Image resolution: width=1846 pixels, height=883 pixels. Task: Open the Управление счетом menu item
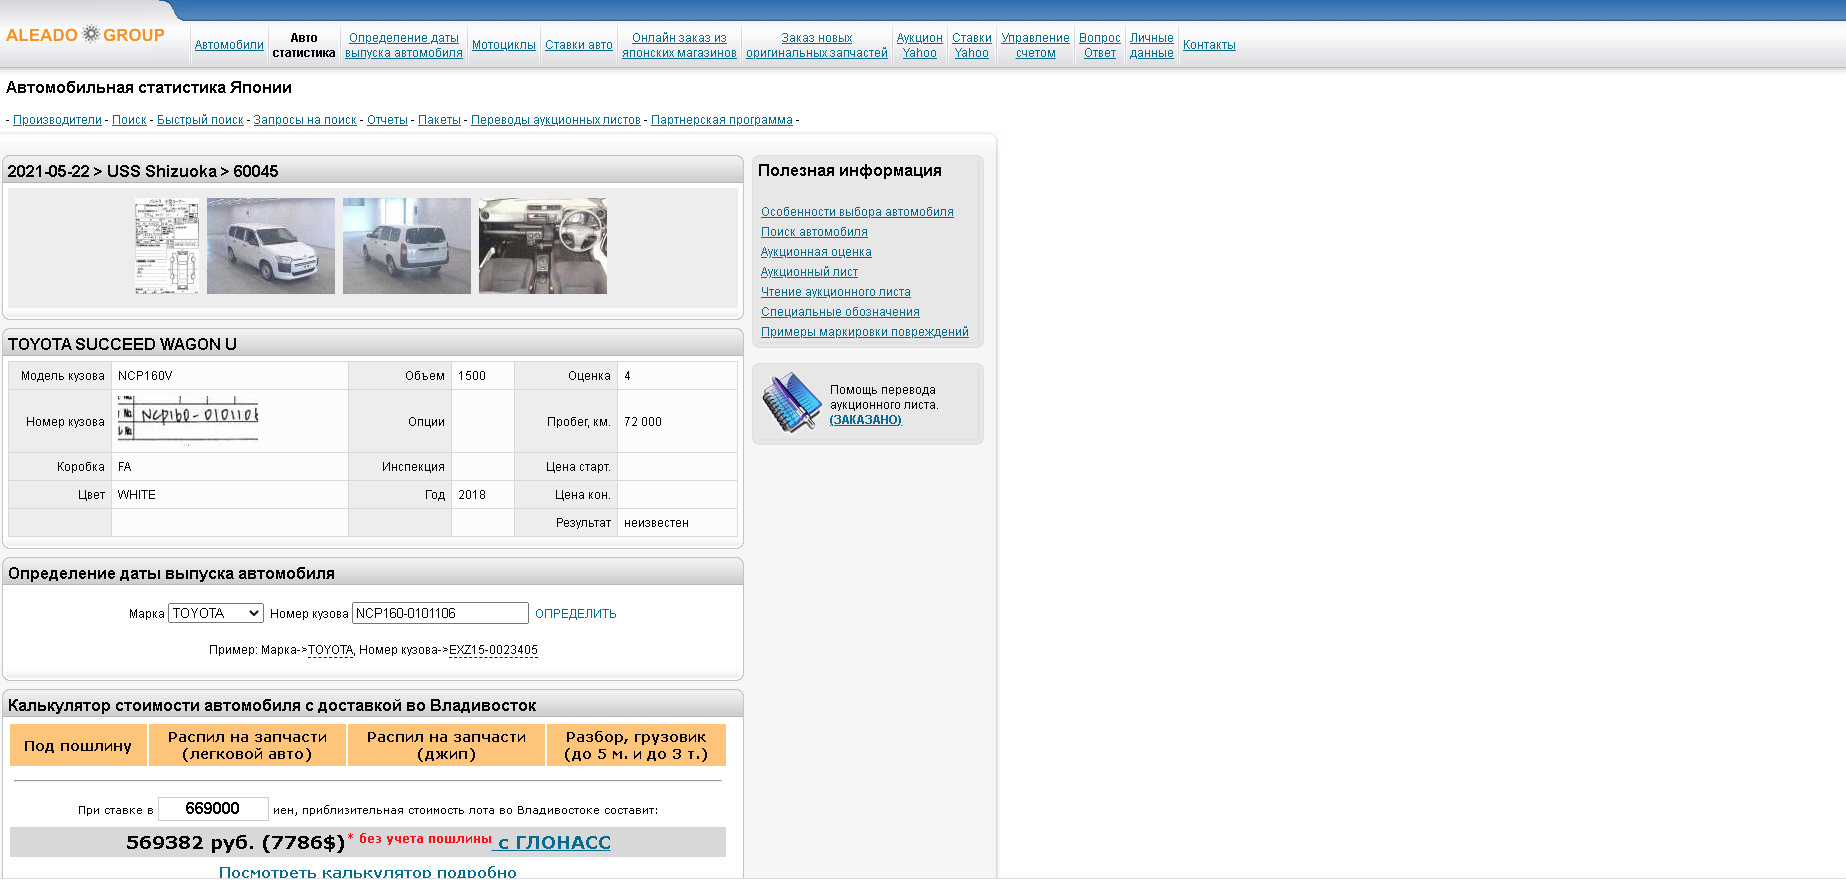click(1036, 45)
